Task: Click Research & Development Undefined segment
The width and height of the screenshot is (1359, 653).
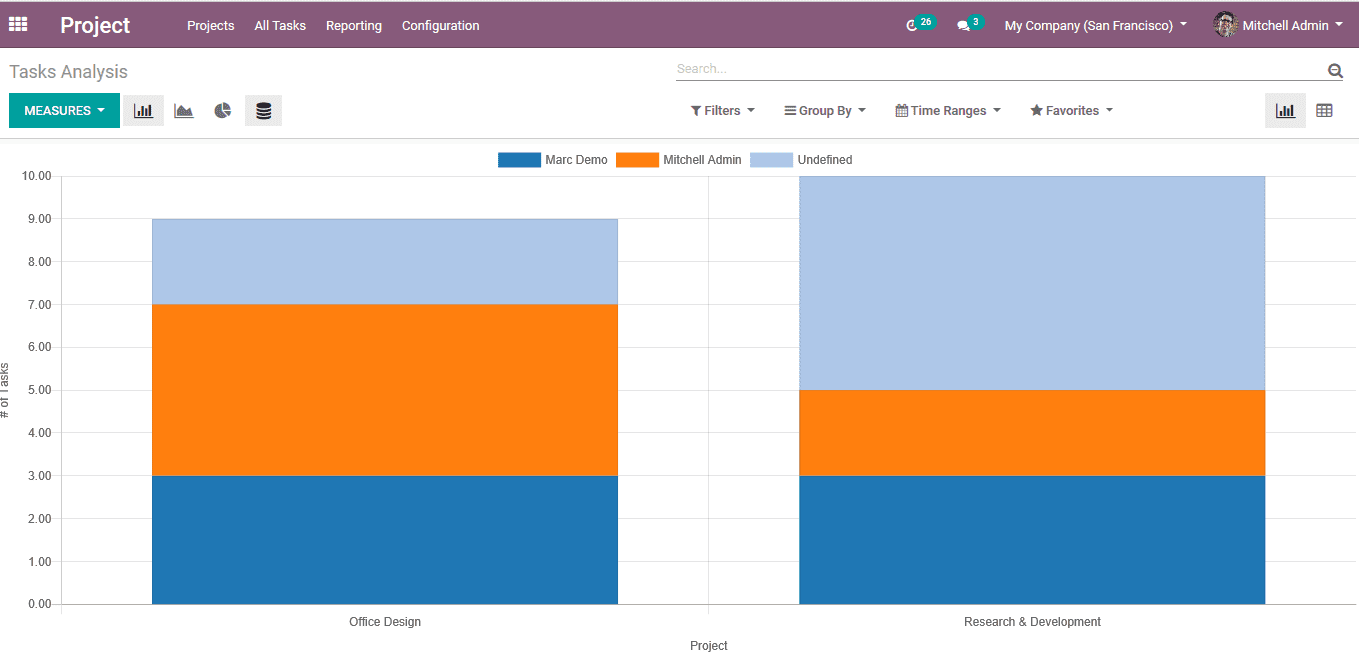Action: [1032, 283]
